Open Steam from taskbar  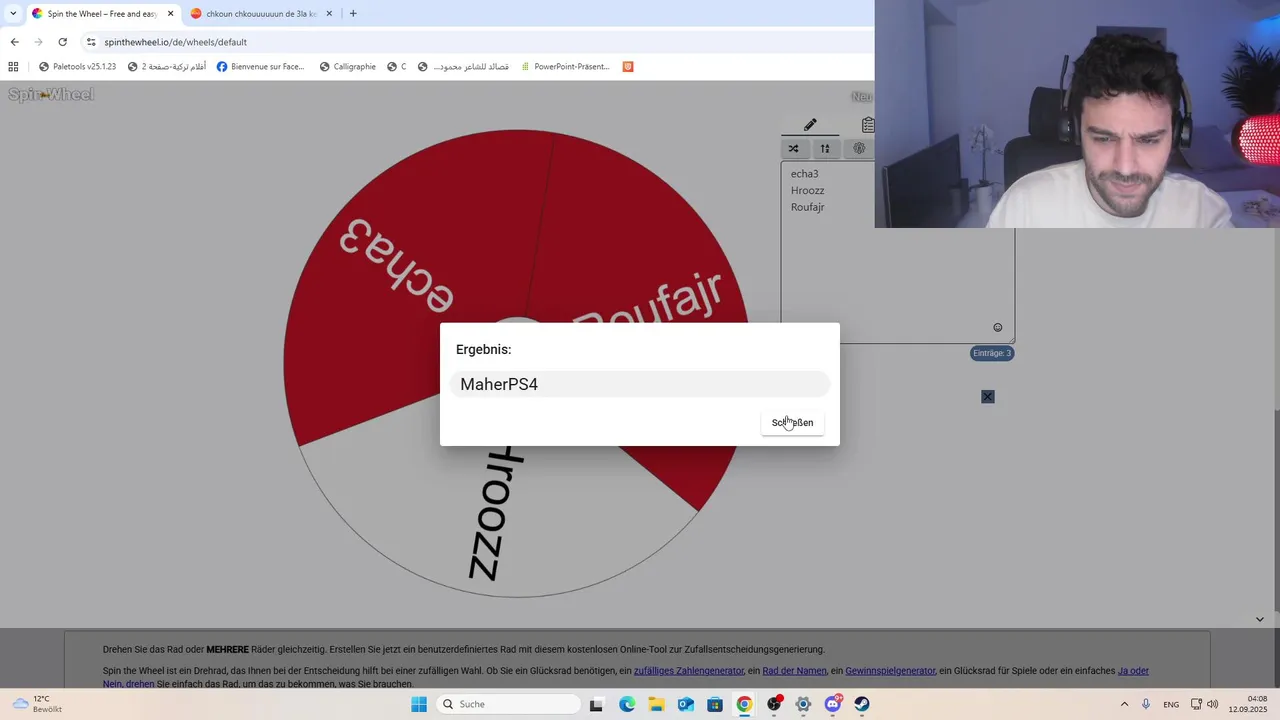862,704
